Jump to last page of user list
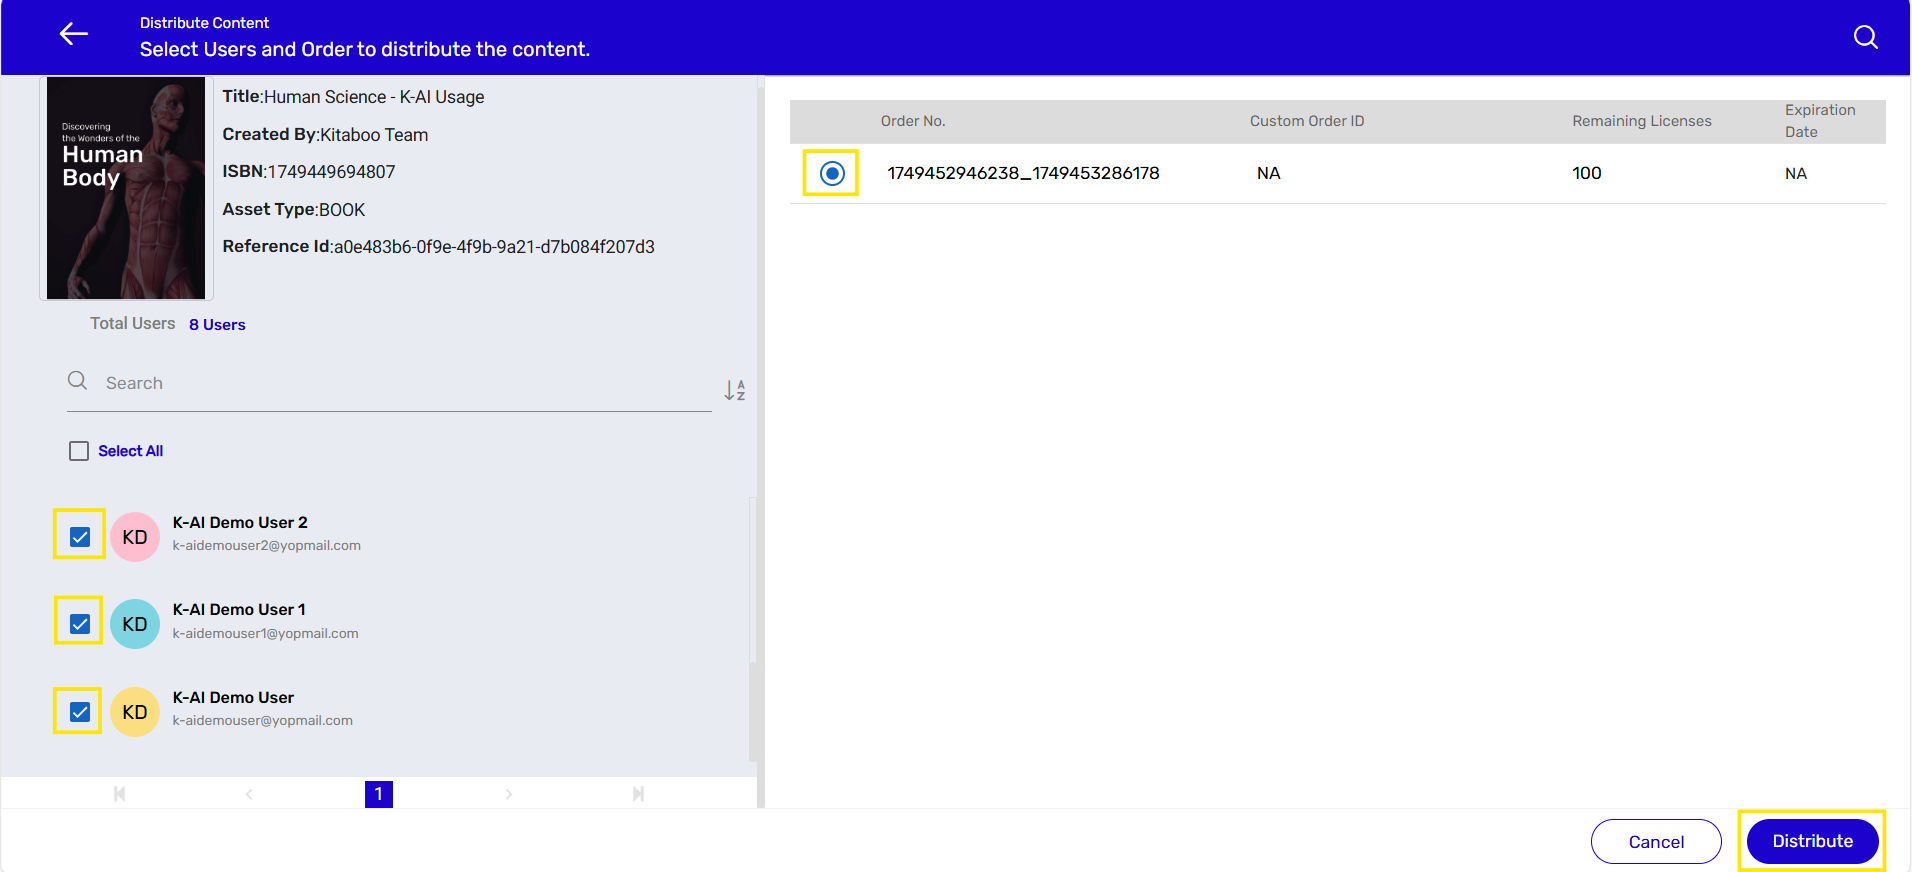Image resolution: width=1912 pixels, height=872 pixels. pyautogui.click(x=638, y=794)
